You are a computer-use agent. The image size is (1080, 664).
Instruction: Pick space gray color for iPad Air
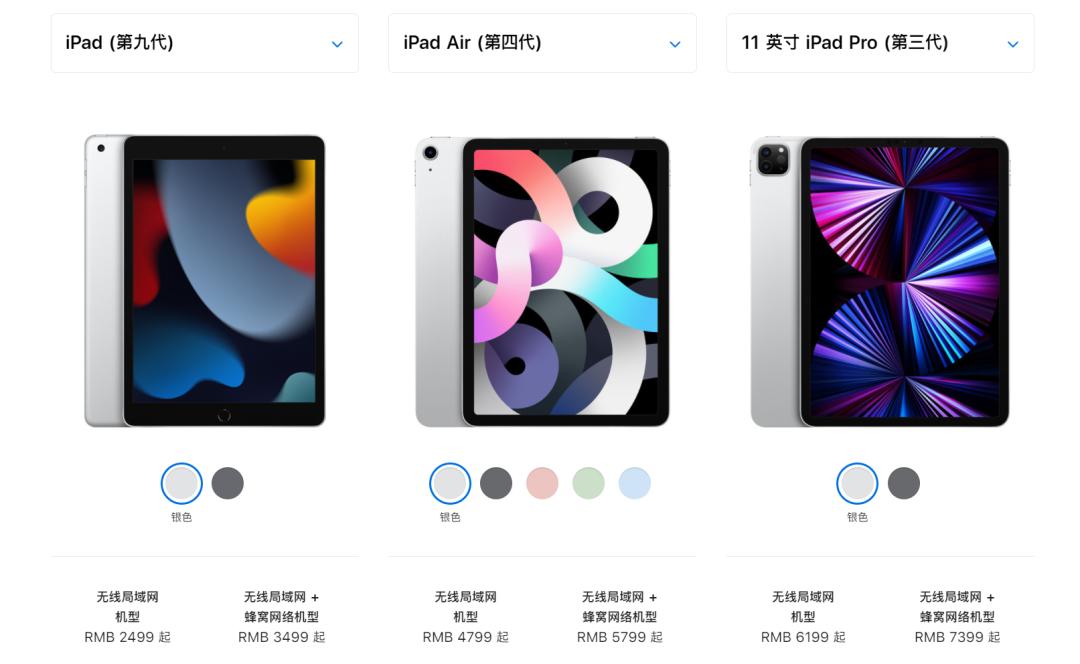[496, 483]
